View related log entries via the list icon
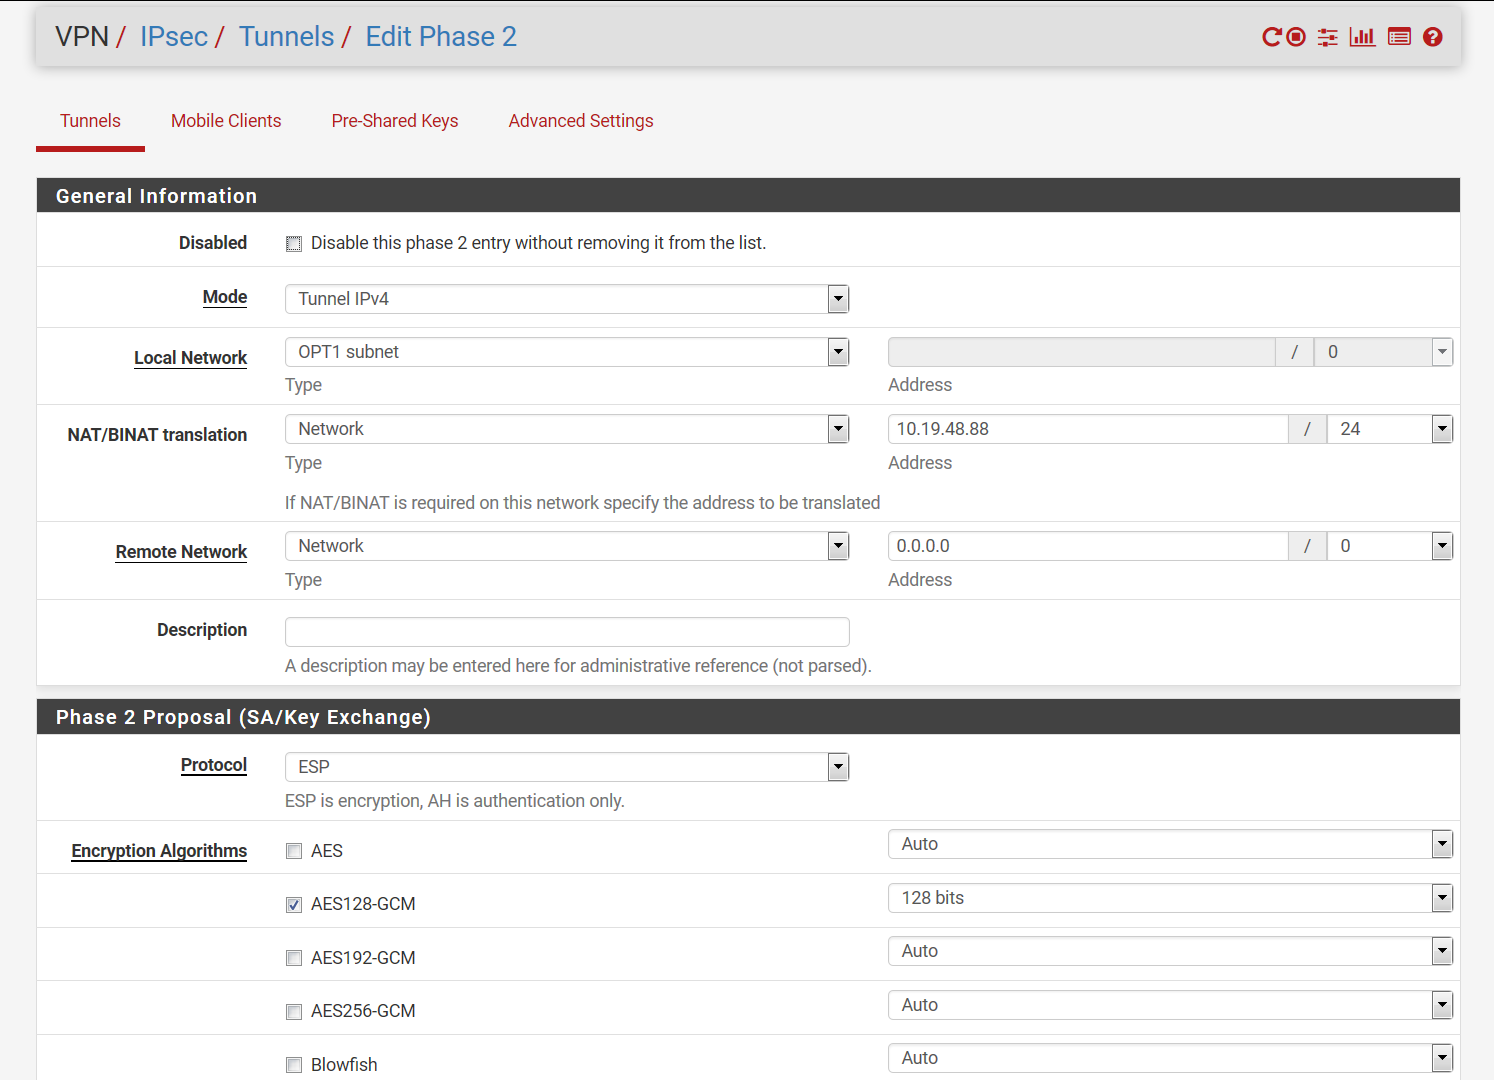The image size is (1494, 1080). 1399,37
